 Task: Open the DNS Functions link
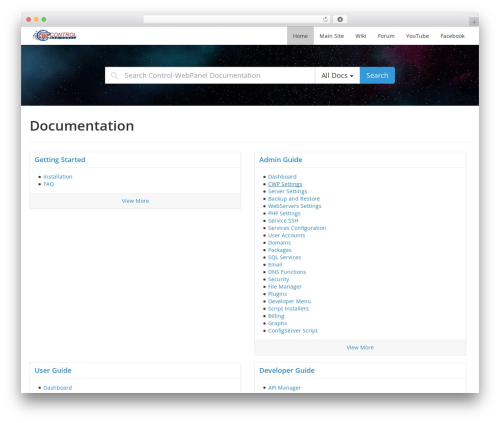(x=287, y=272)
